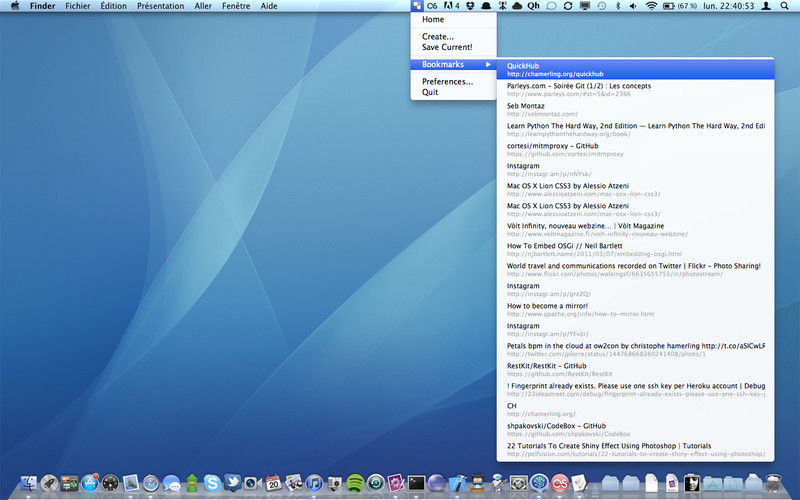Click the sync arrows menu bar icon
This screenshot has width=800, height=500.
[567, 6]
